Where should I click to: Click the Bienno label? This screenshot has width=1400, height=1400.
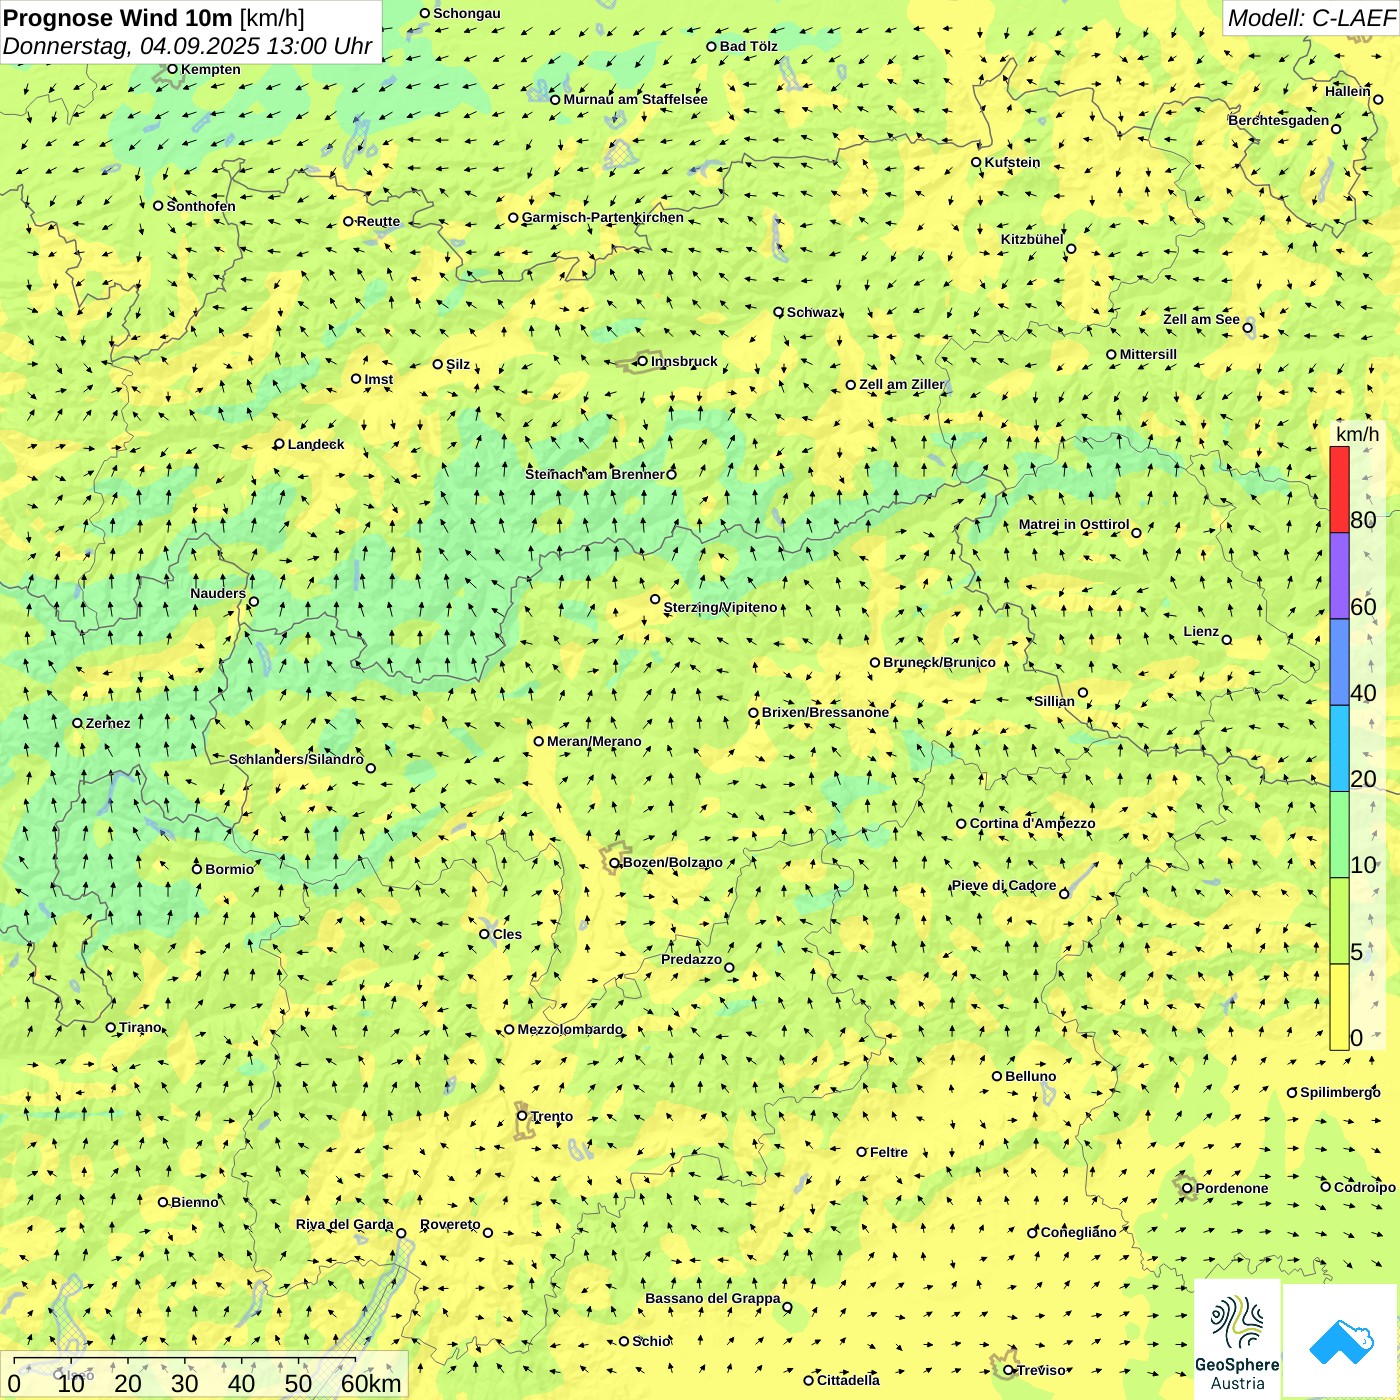194,1202
